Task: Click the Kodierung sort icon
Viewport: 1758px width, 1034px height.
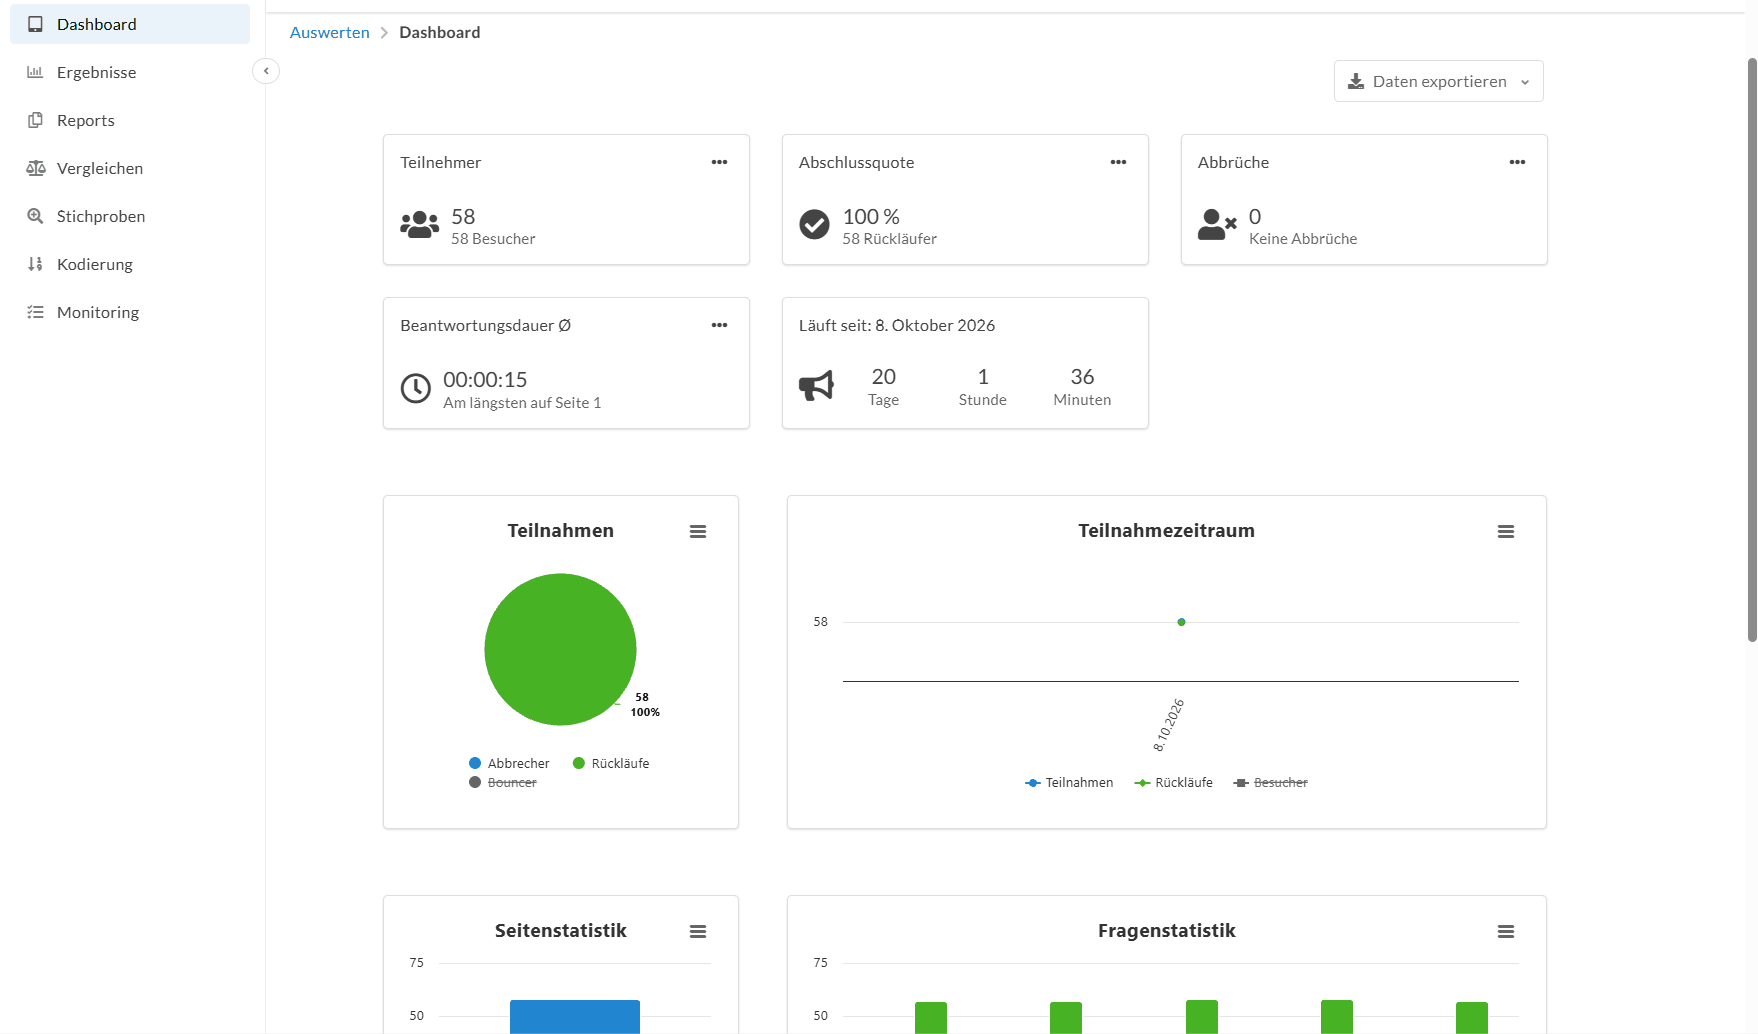Action: [35, 264]
